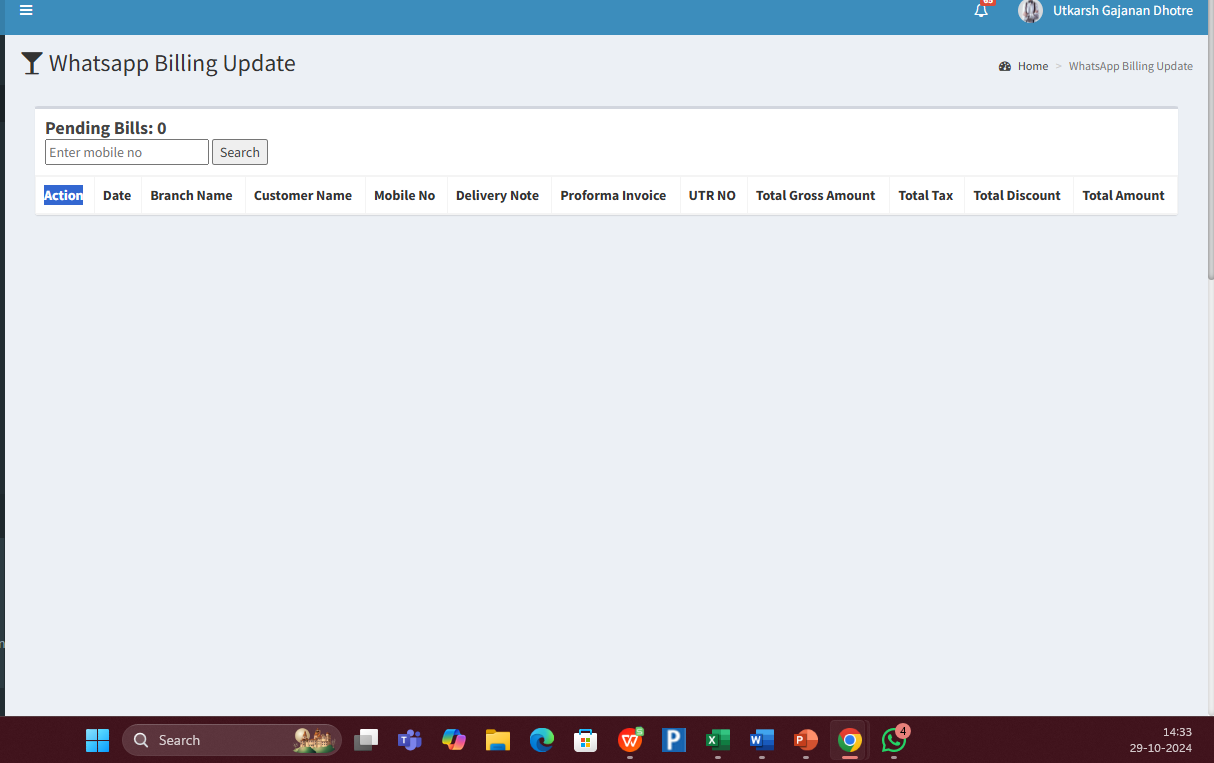Launch Microsoft Edge from taskbar
This screenshot has width=1214, height=763.
(542, 740)
